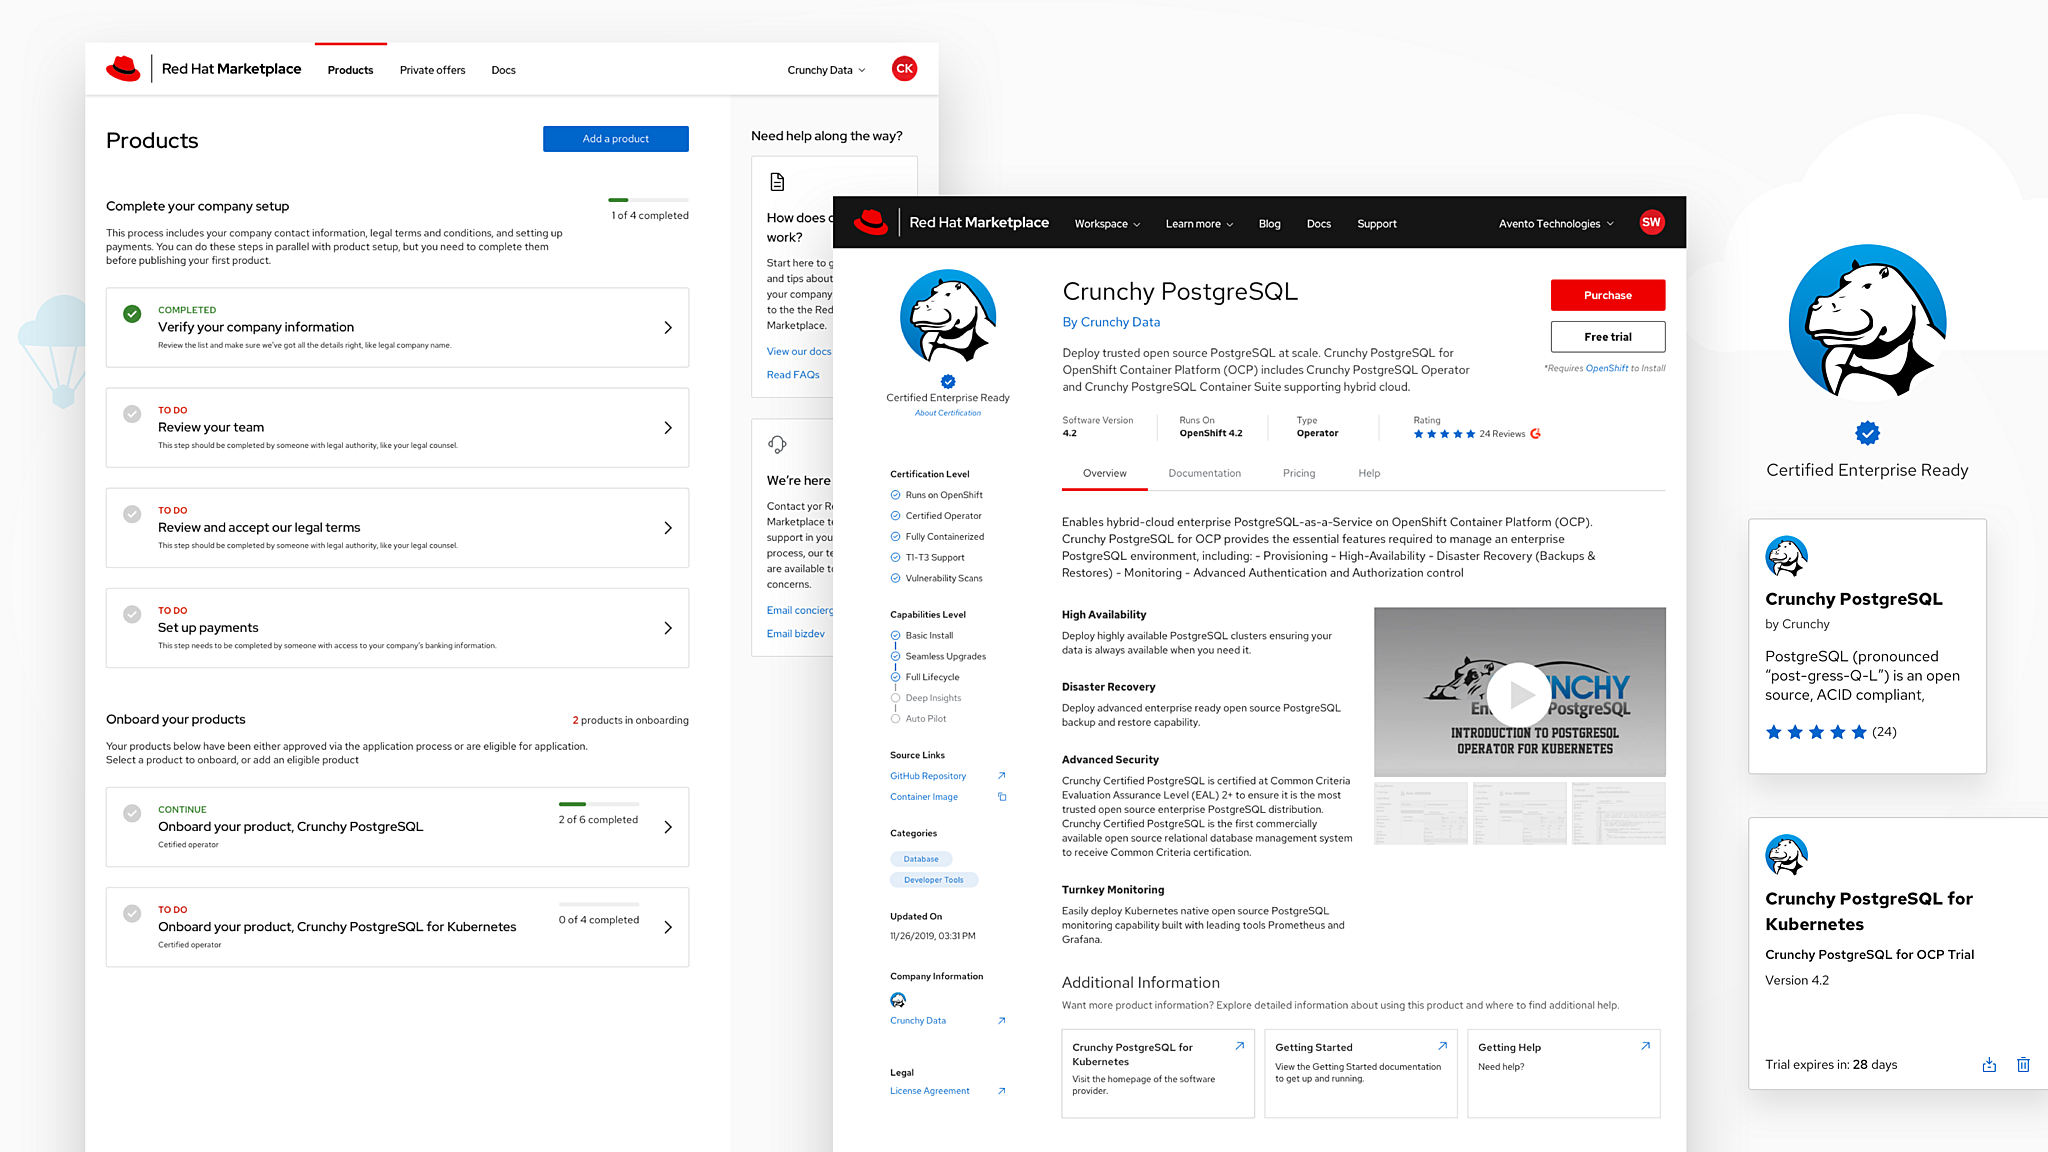Open Crunchy Data company external link arrow
This screenshot has width=2048, height=1152.
coord(1001,1021)
